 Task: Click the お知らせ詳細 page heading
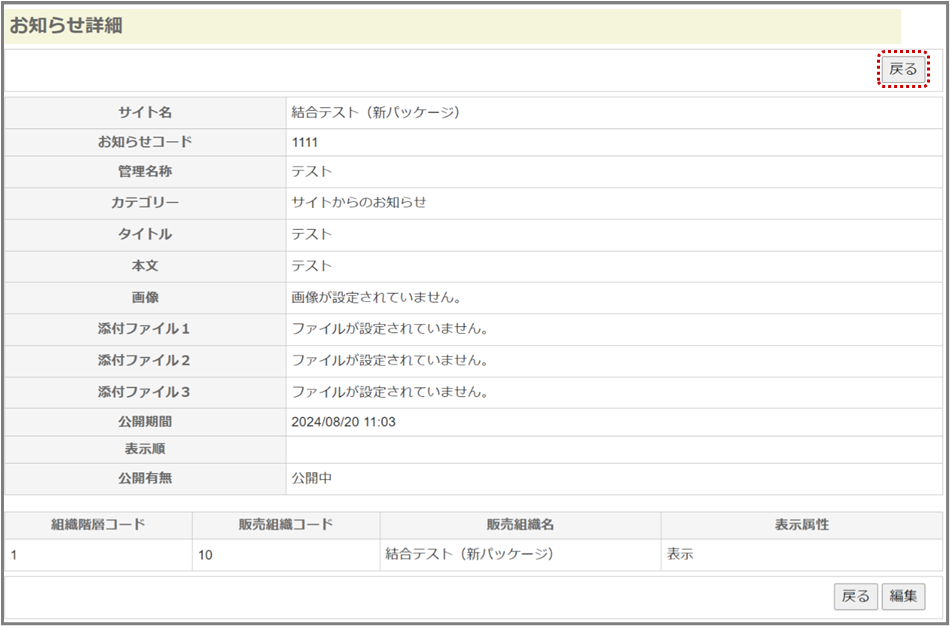[66, 26]
